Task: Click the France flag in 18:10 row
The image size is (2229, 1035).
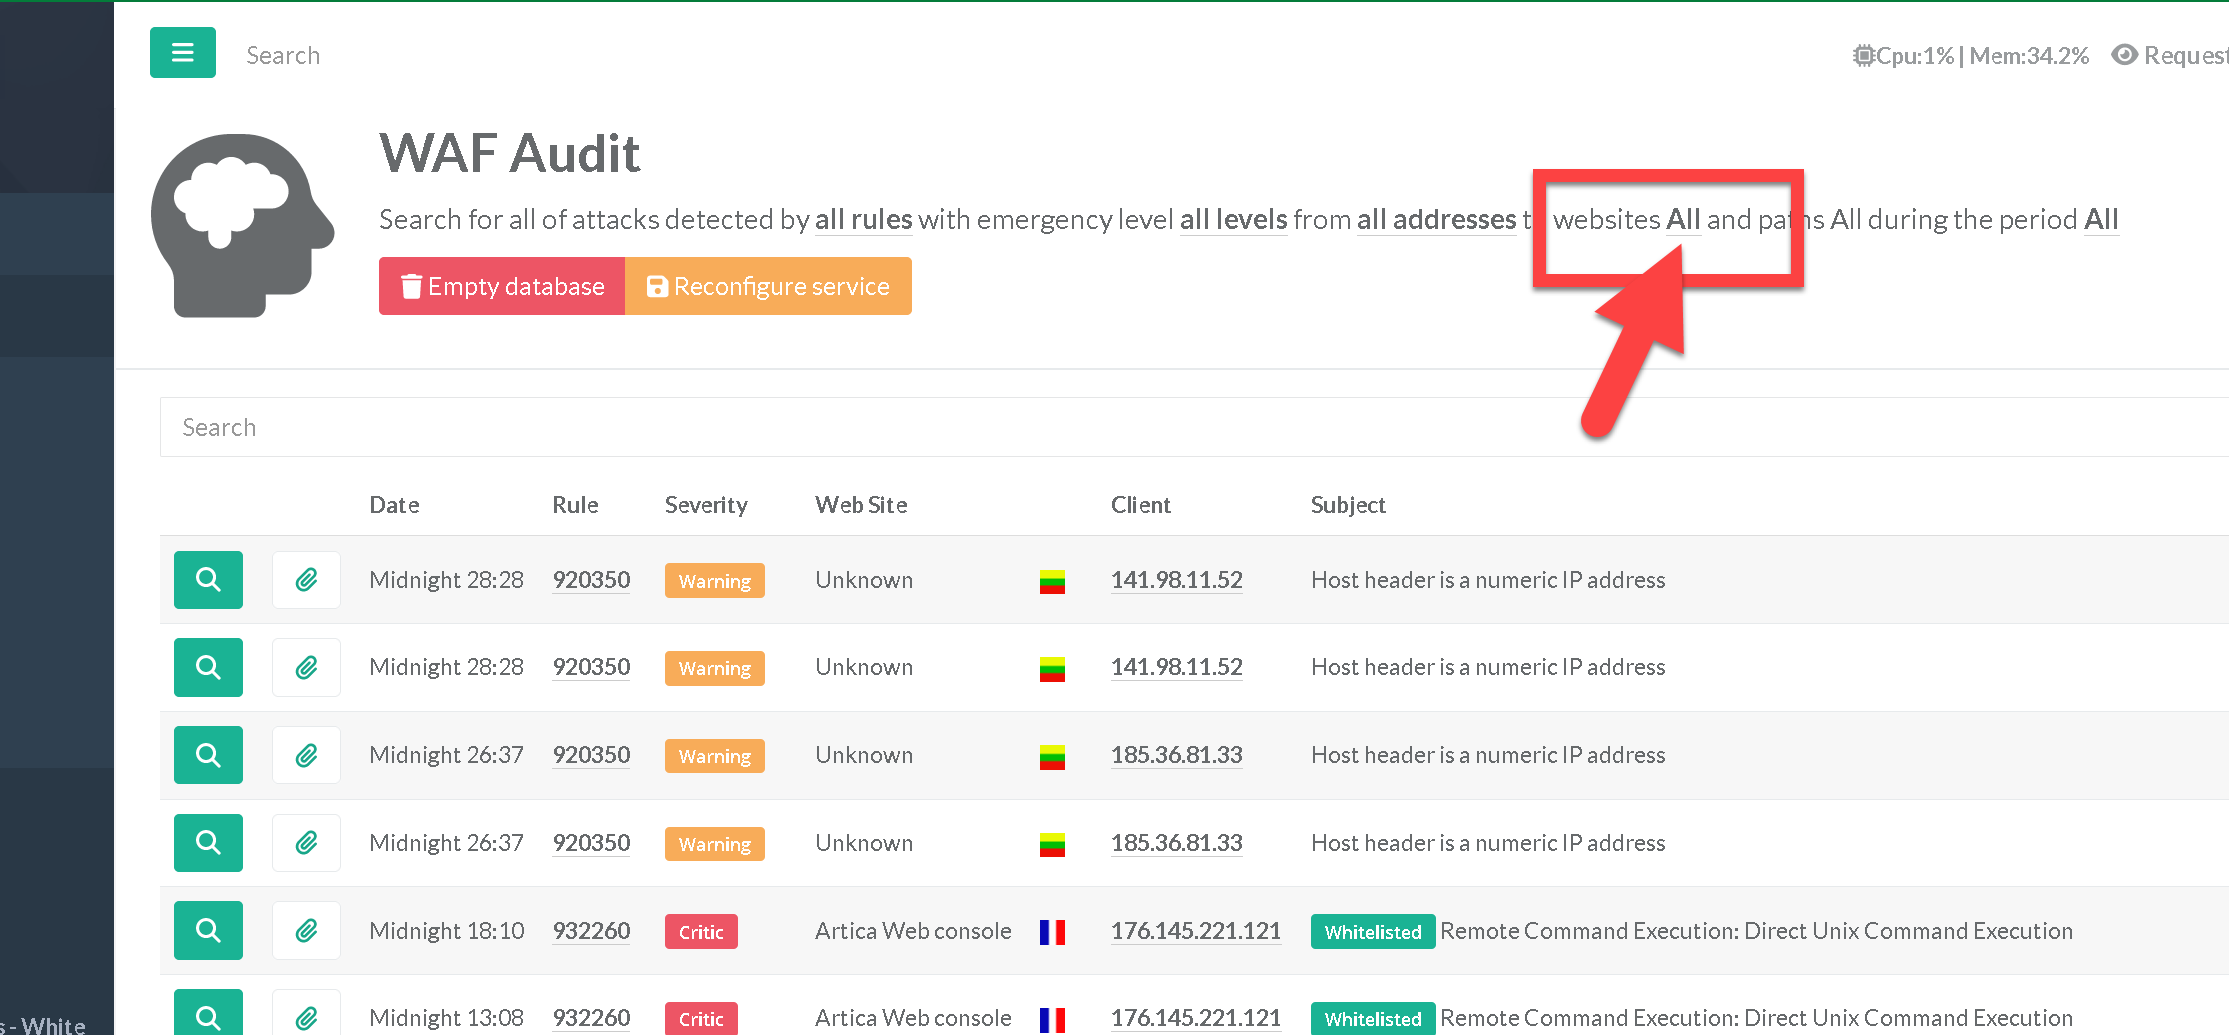Action: click(1052, 932)
